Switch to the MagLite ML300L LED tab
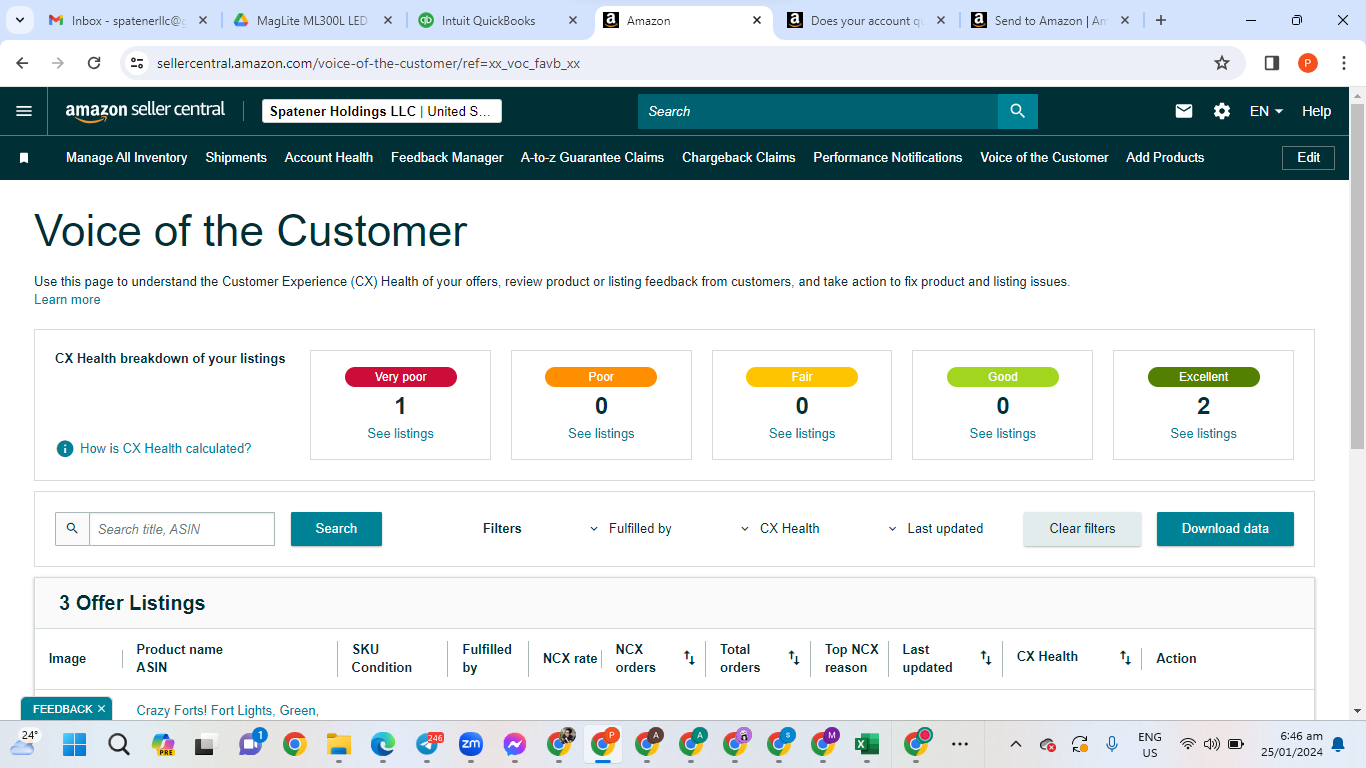The height and width of the screenshot is (768, 1366). 313,20
